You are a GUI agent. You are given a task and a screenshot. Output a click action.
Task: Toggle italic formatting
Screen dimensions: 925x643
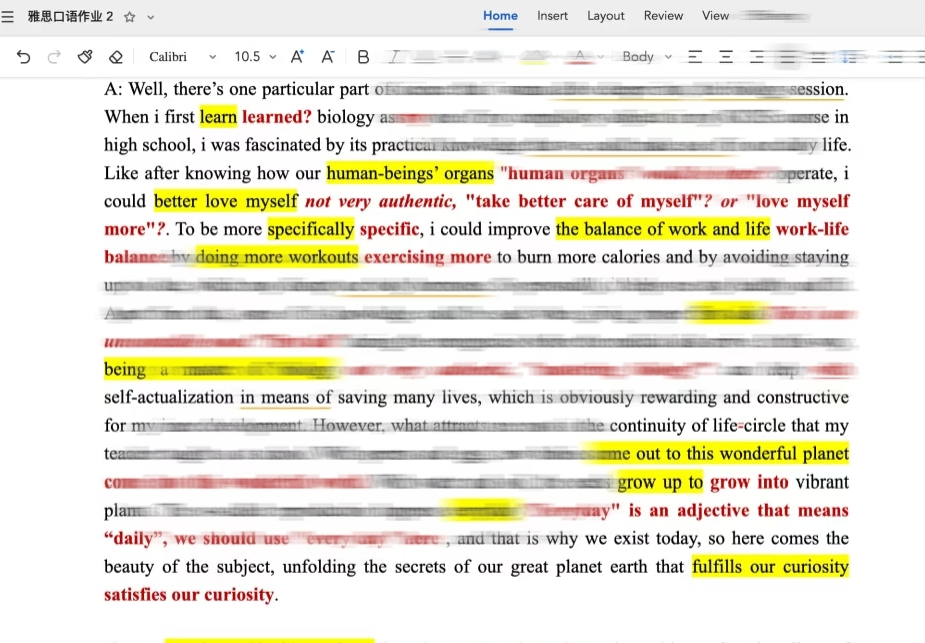[x=395, y=57]
